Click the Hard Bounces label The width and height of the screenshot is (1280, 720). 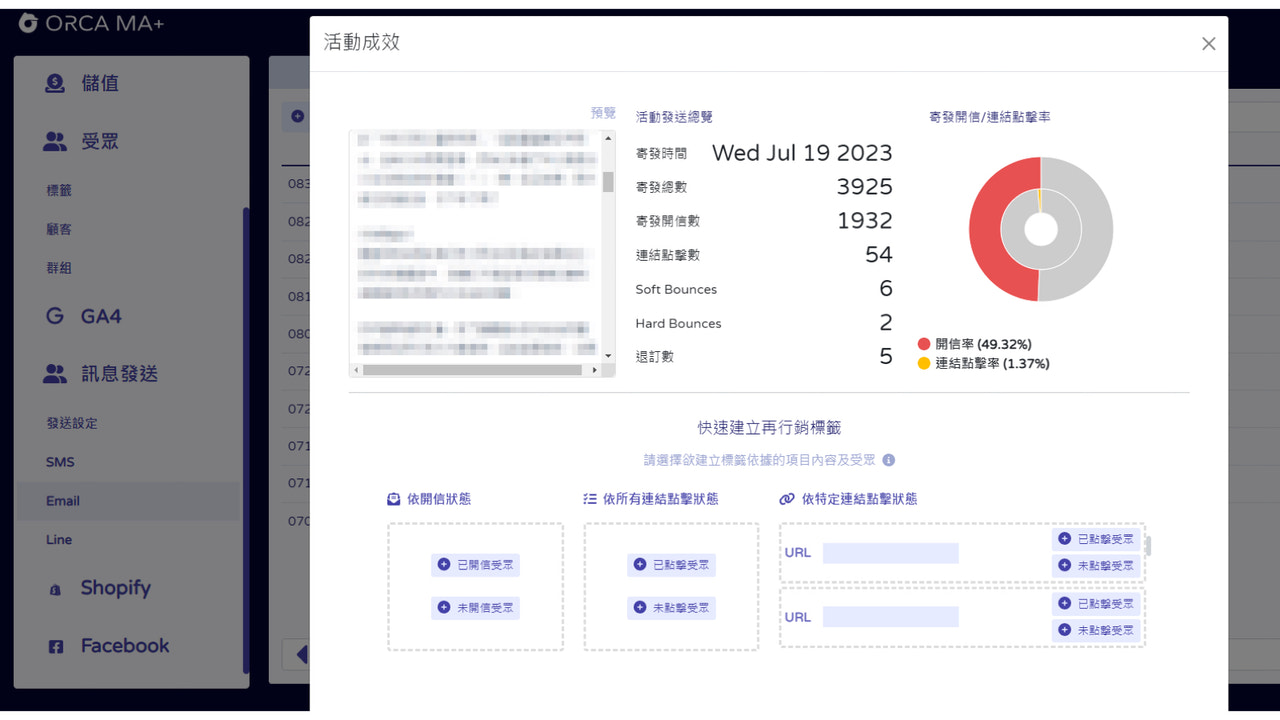point(678,324)
